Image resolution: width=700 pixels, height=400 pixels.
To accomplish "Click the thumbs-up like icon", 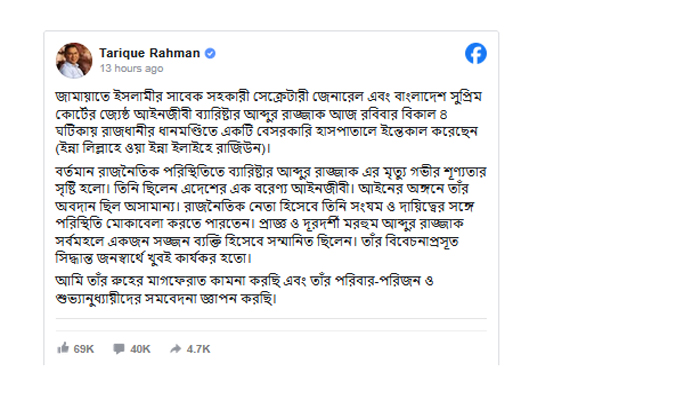I will pos(63,348).
